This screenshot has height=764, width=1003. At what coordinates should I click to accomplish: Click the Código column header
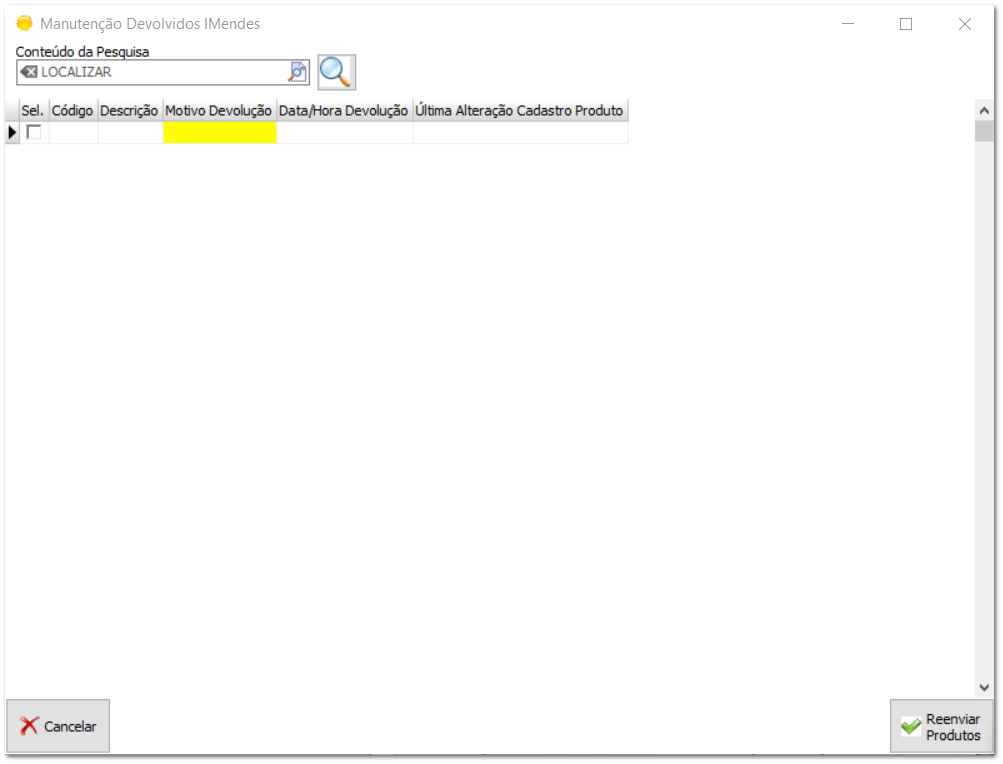click(72, 111)
